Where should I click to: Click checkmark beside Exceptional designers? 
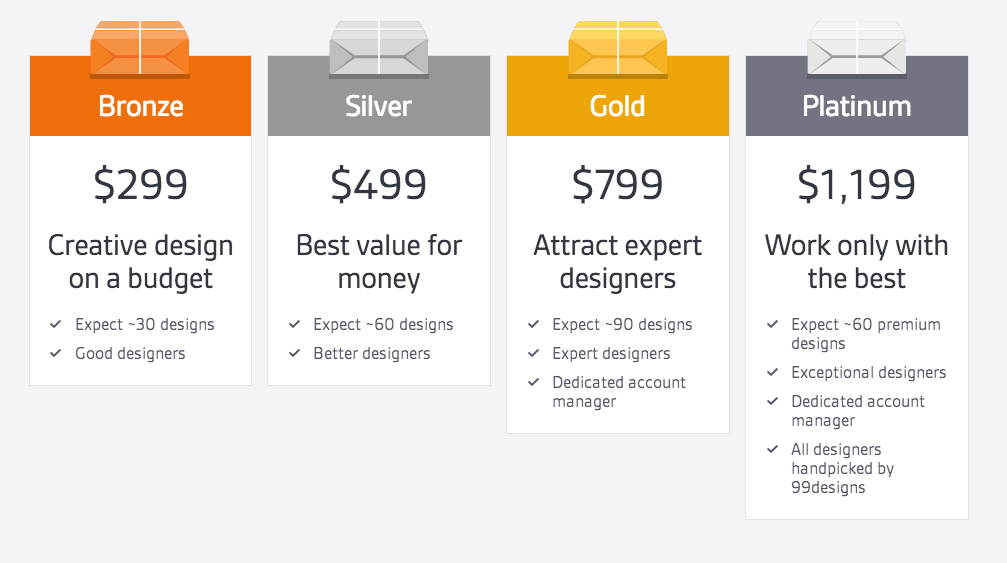tap(773, 372)
